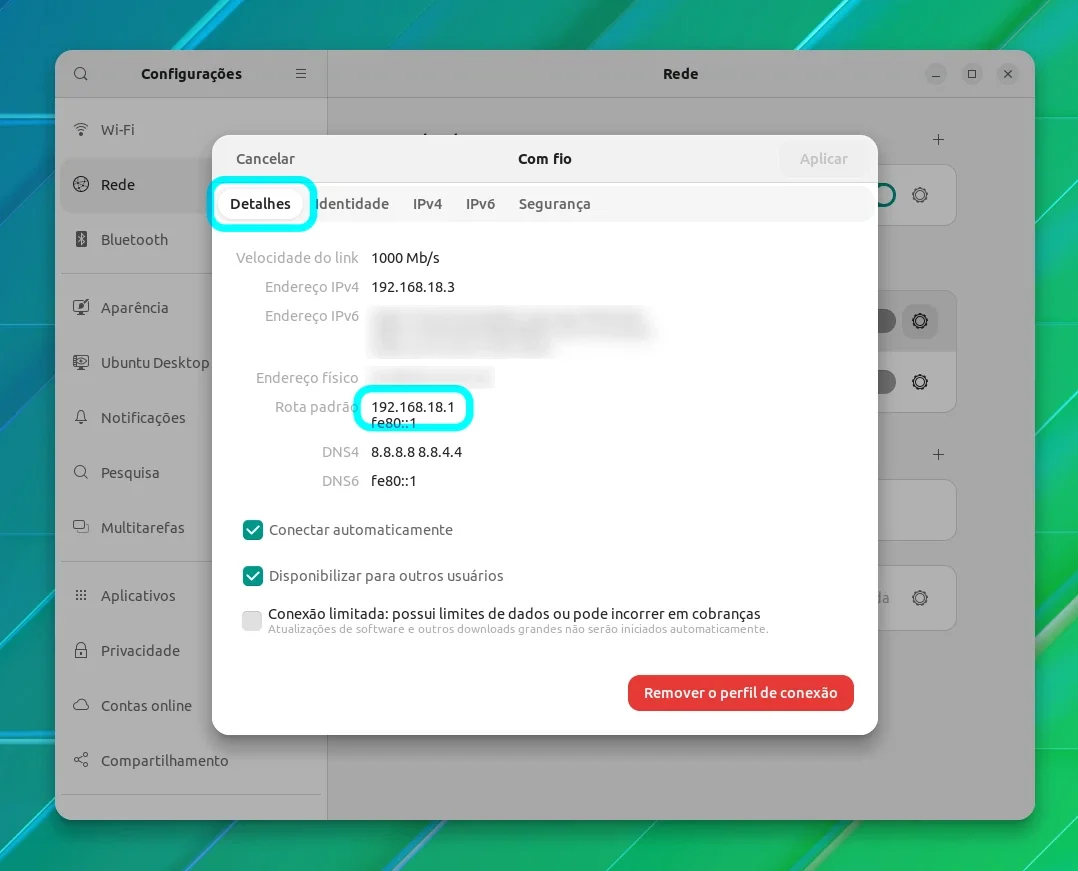Open the hamburger menu beside Configurações
The width and height of the screenshot is (1078, 871).
point(301,74)
